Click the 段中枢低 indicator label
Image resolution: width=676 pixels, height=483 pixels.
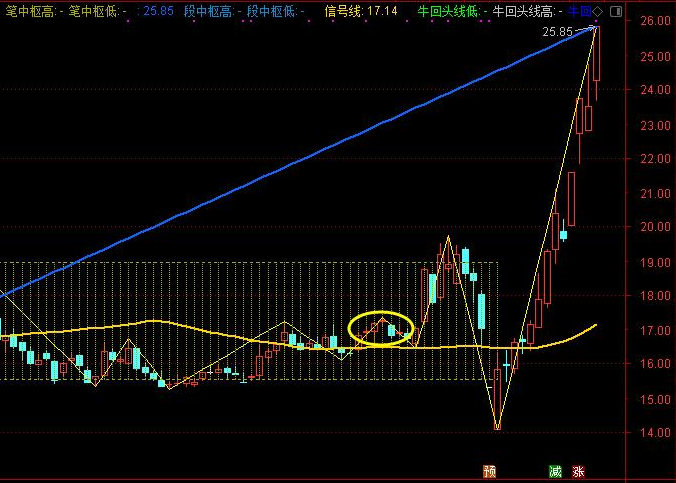coord(275,11)
